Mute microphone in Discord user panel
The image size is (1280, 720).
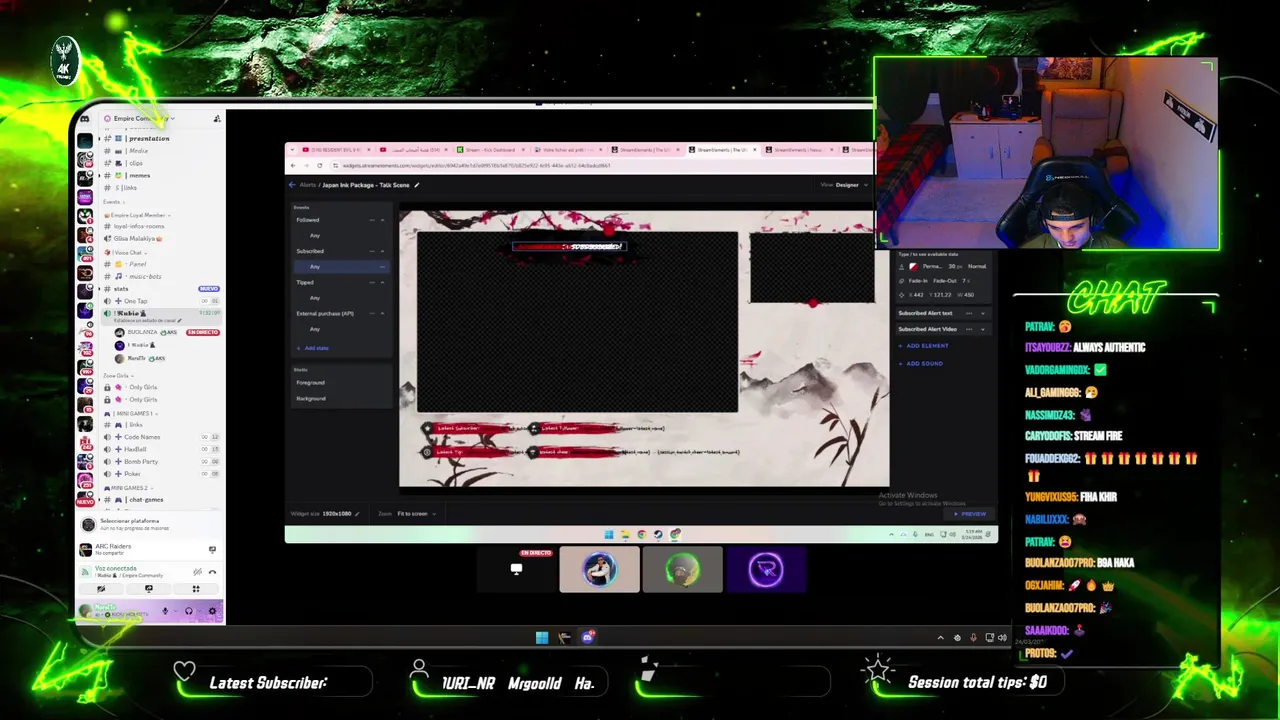165,611
